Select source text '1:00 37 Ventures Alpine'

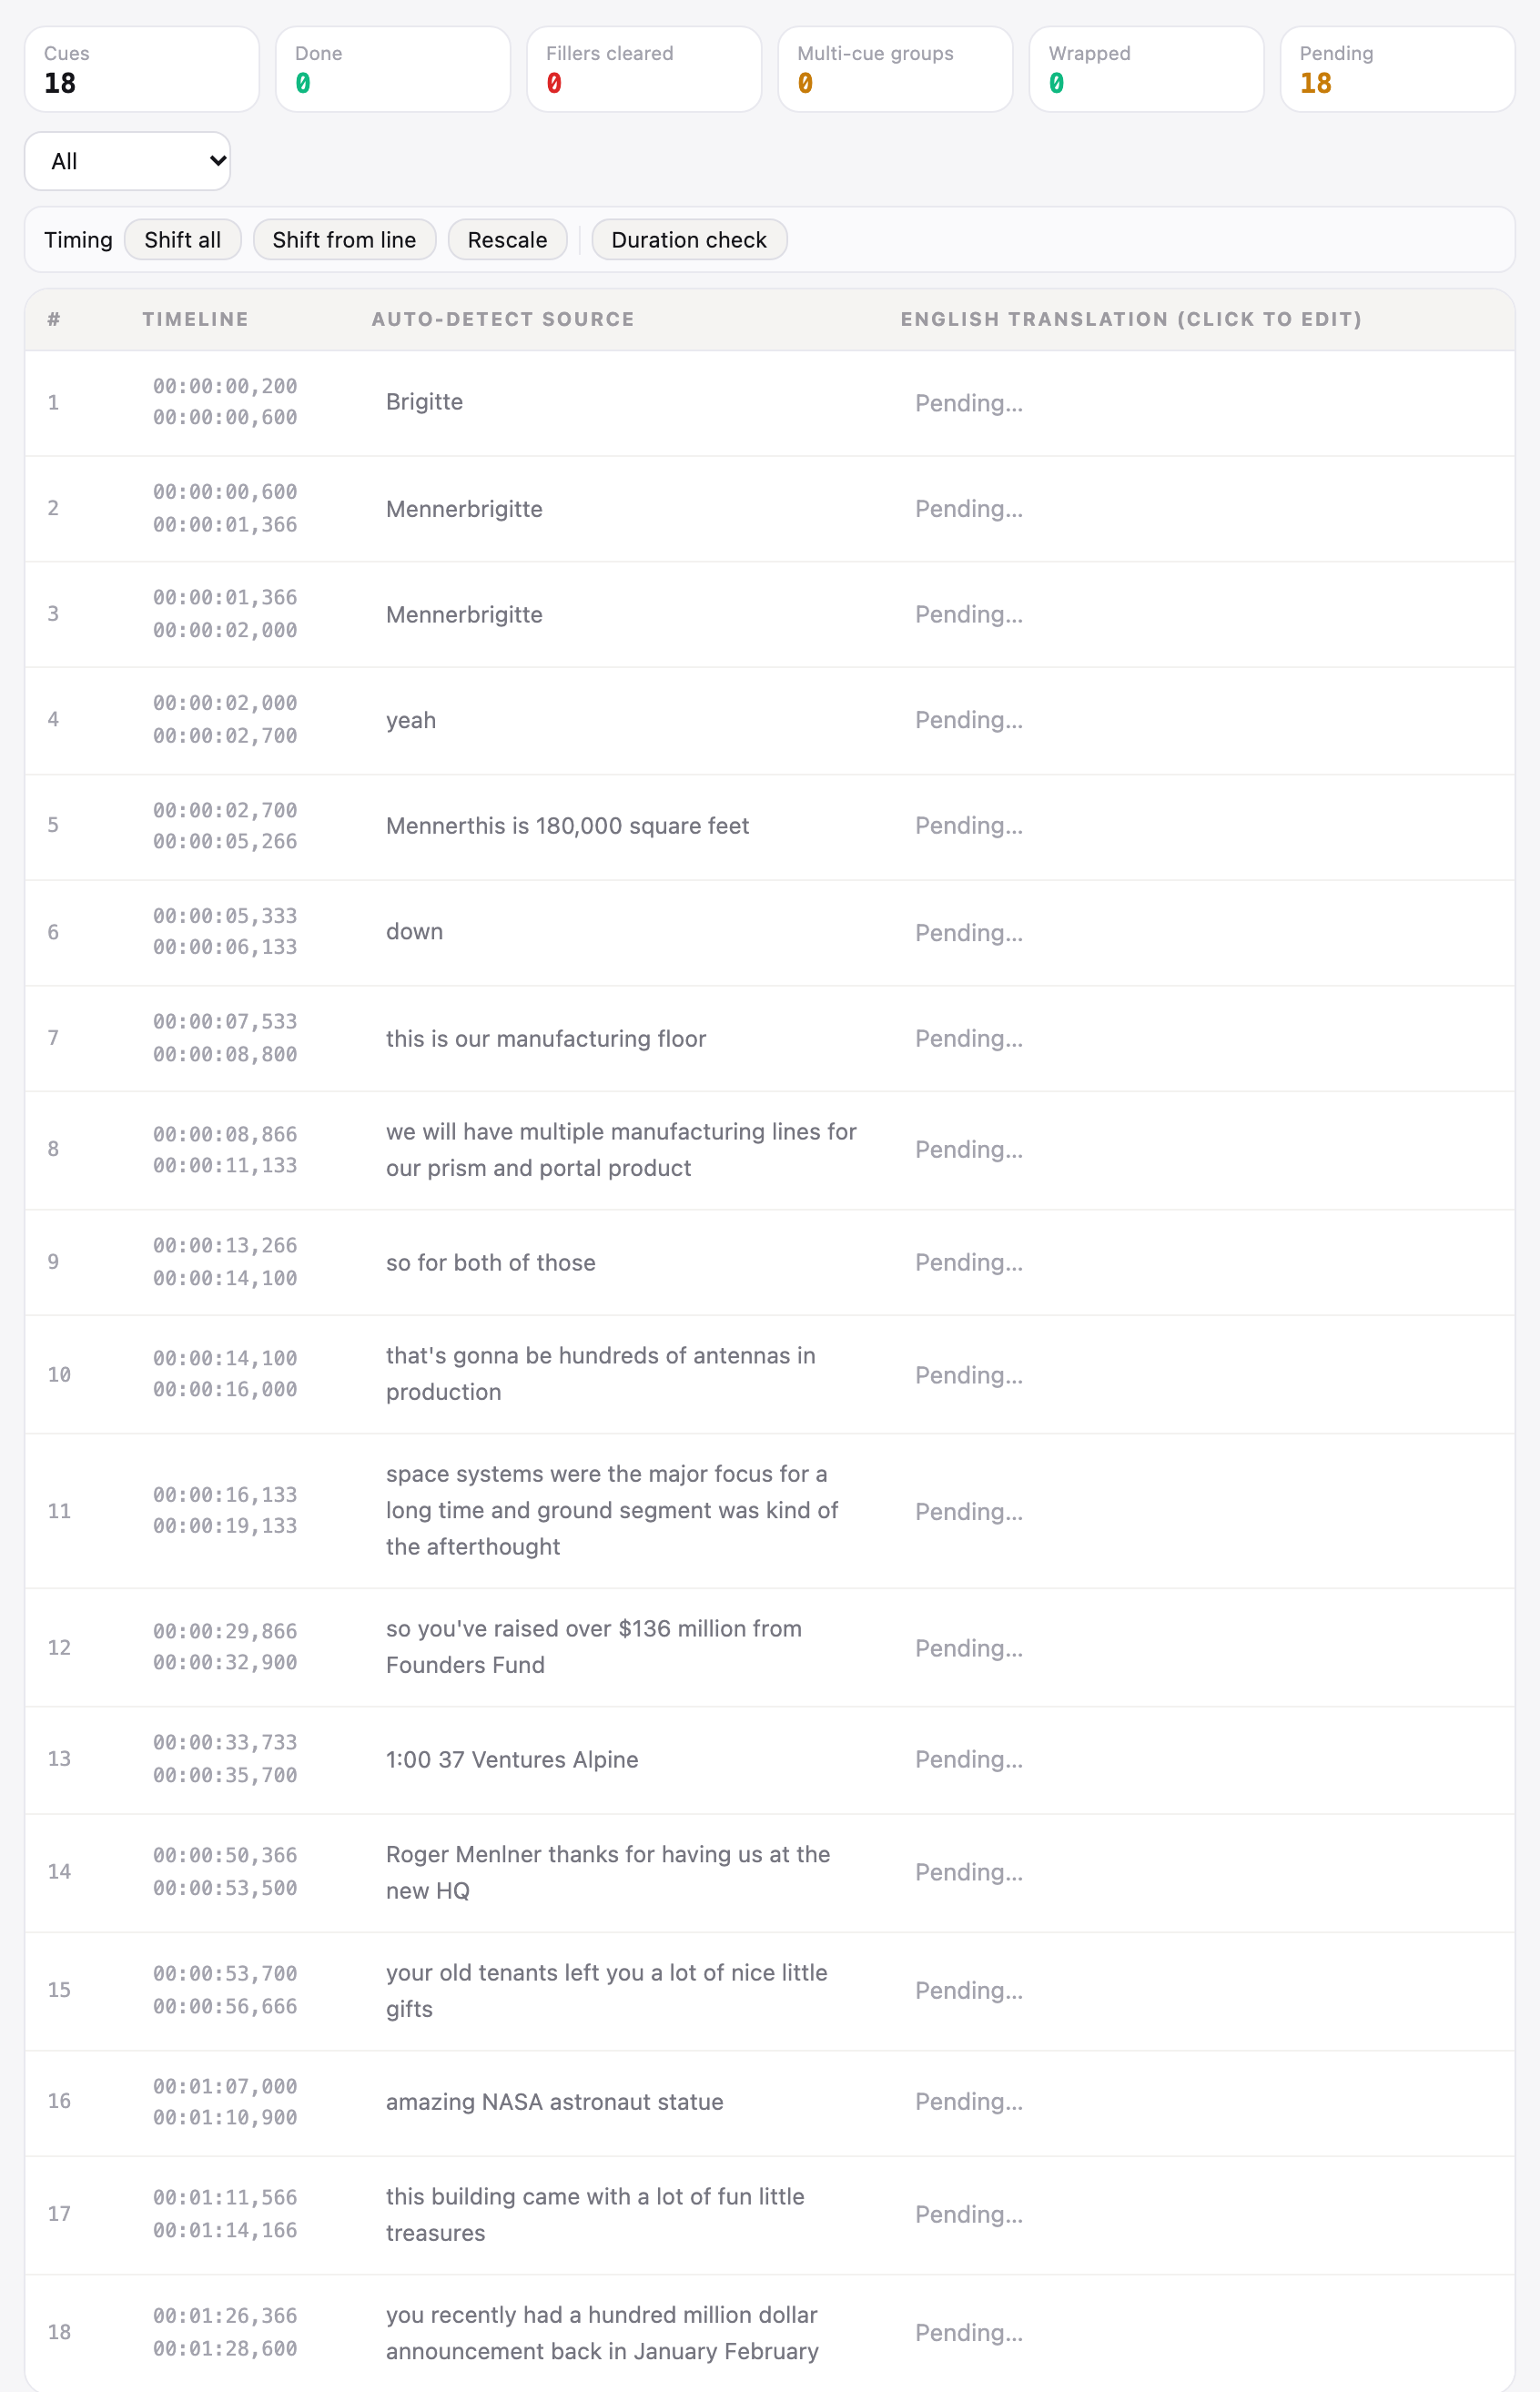[x=512, y=1759]
